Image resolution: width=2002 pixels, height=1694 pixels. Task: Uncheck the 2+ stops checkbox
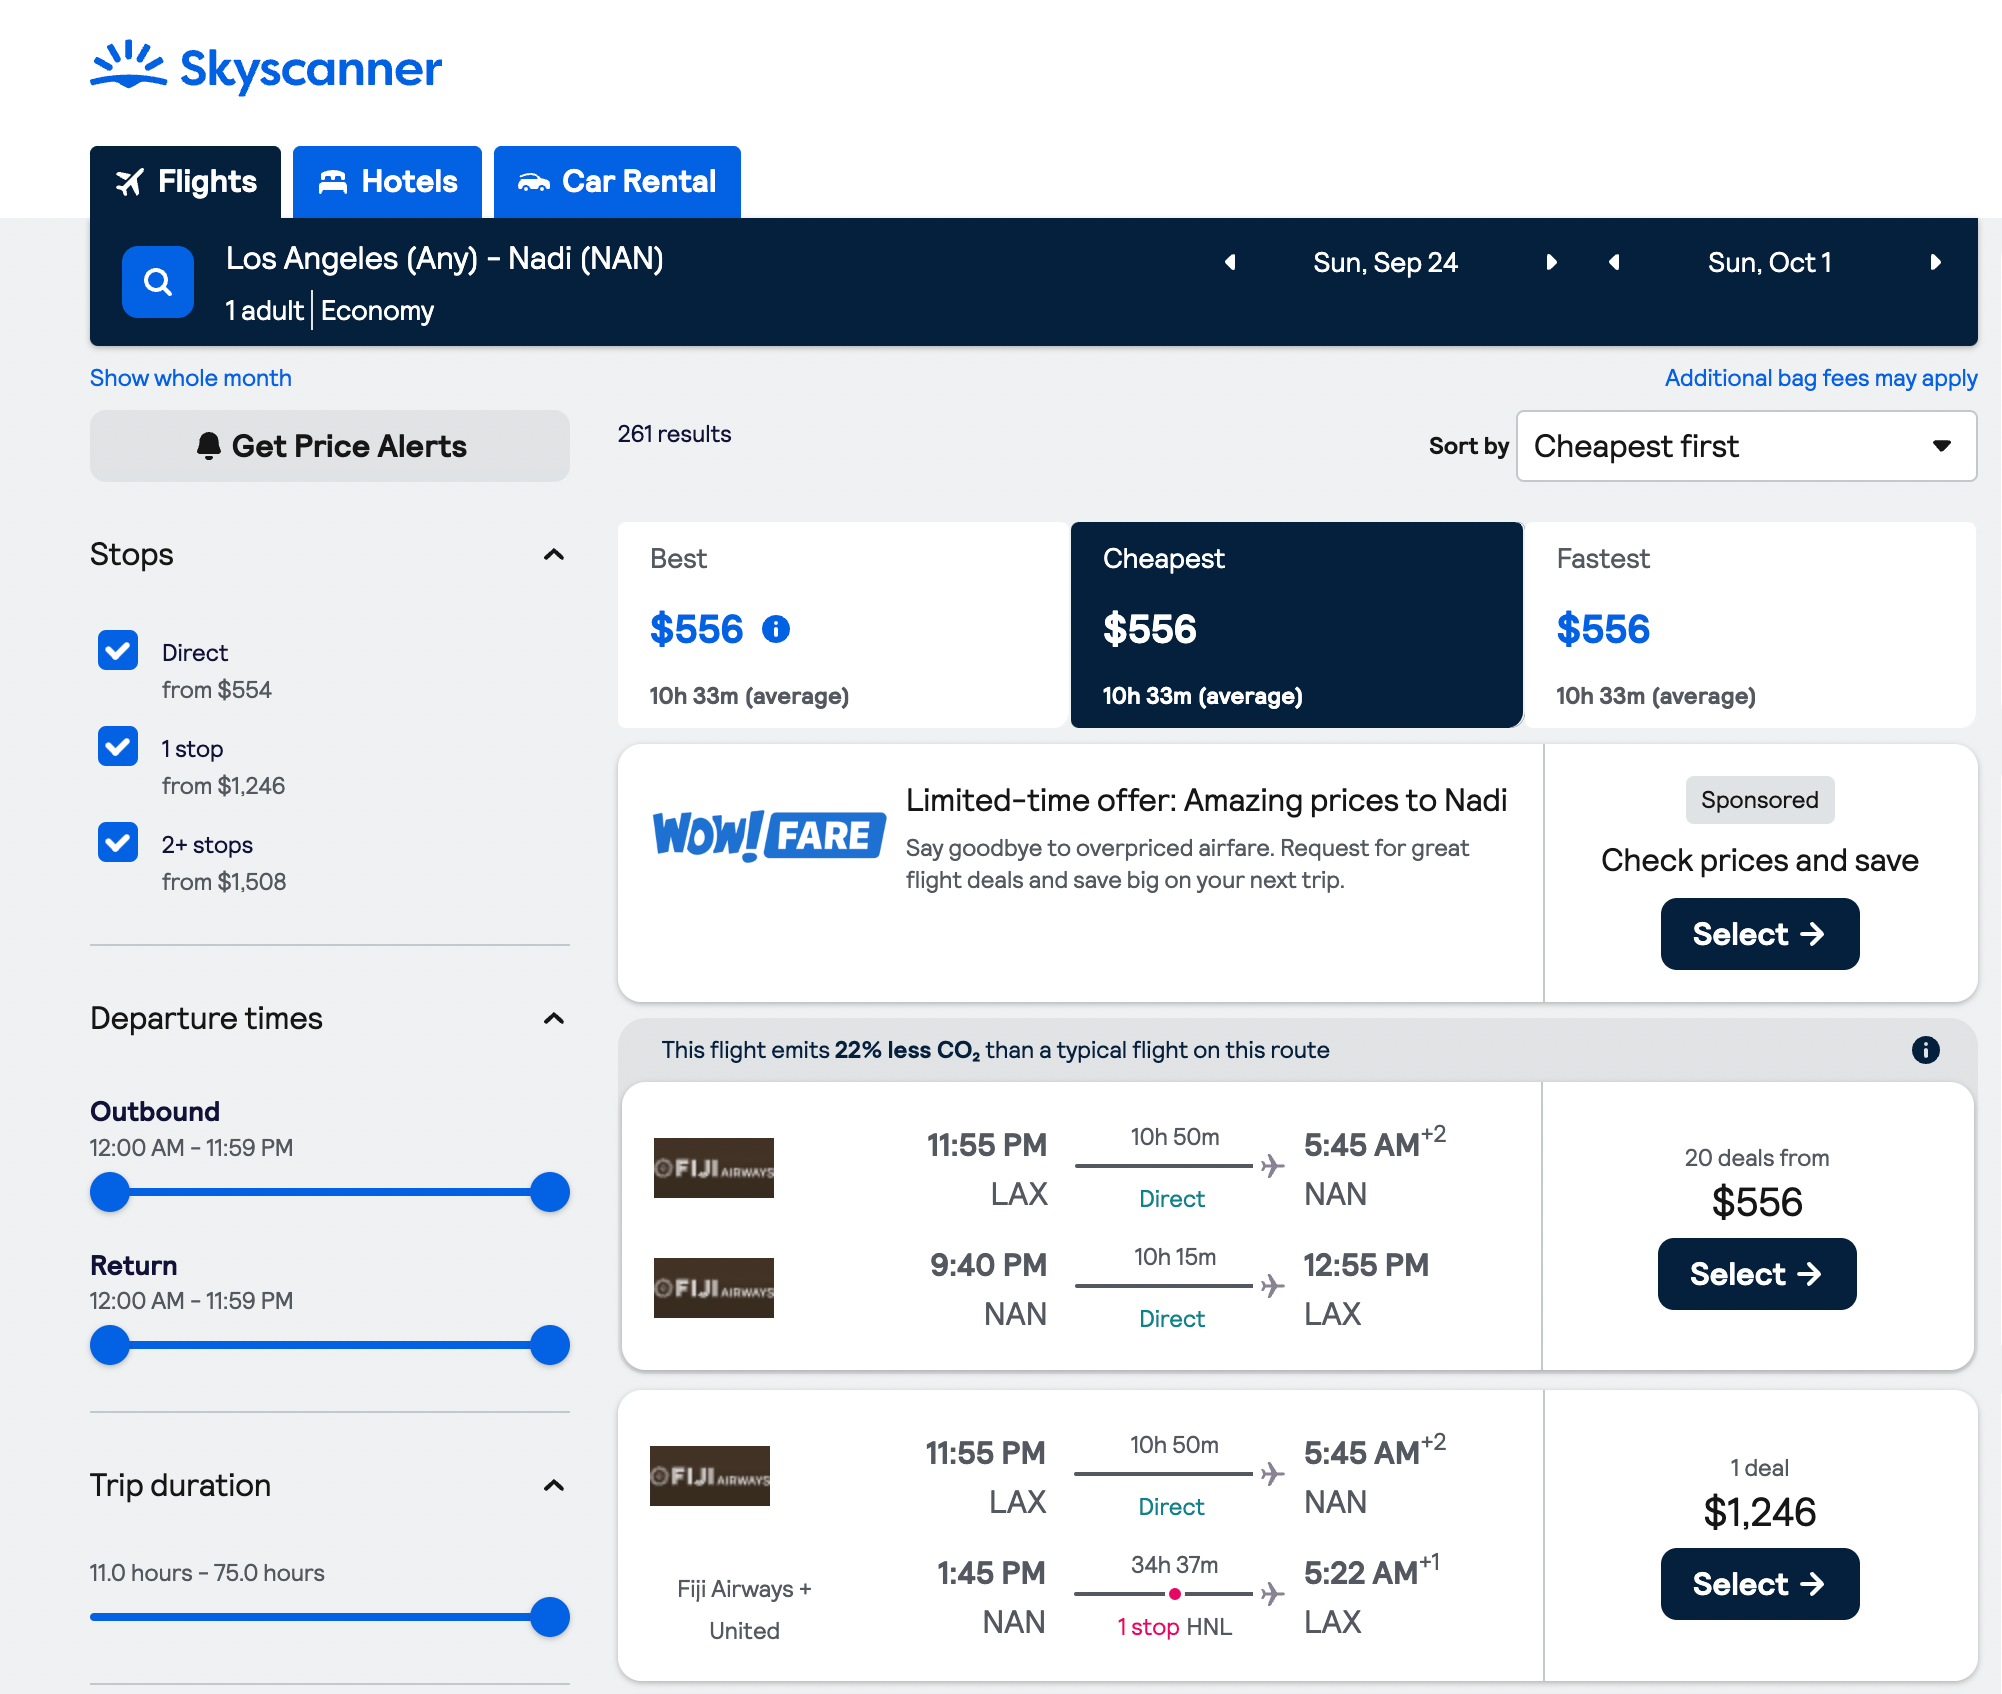[118, 843]
